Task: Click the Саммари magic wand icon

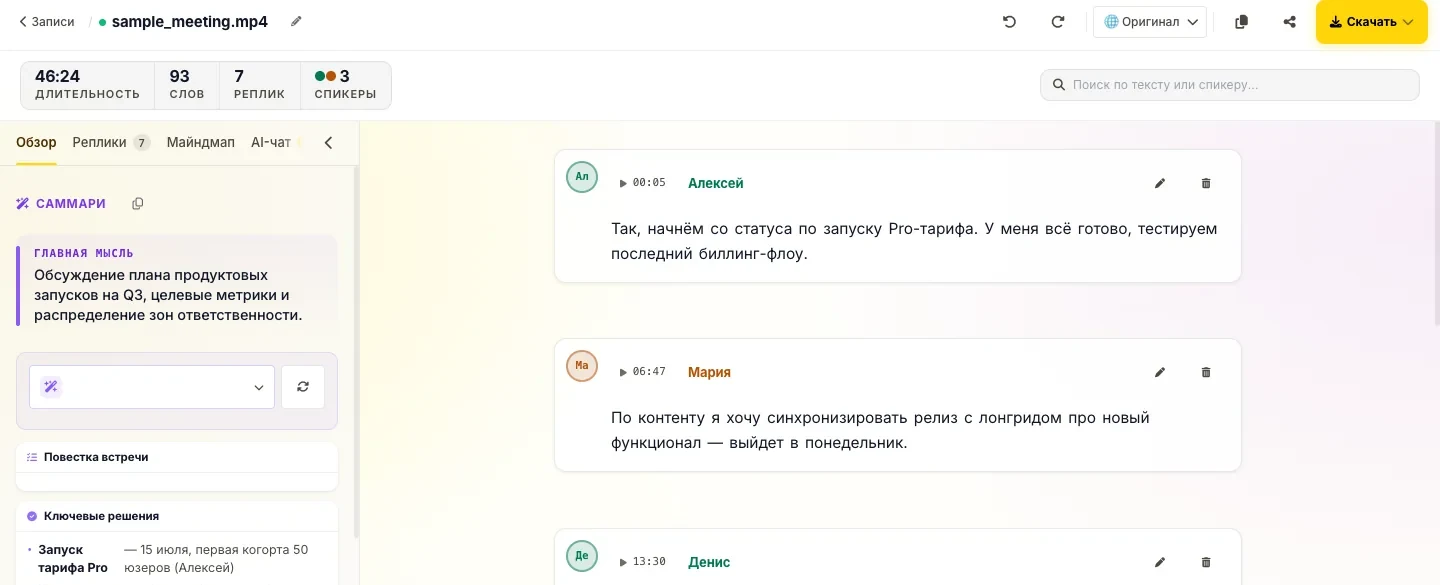Action: (x=22, y=204)
